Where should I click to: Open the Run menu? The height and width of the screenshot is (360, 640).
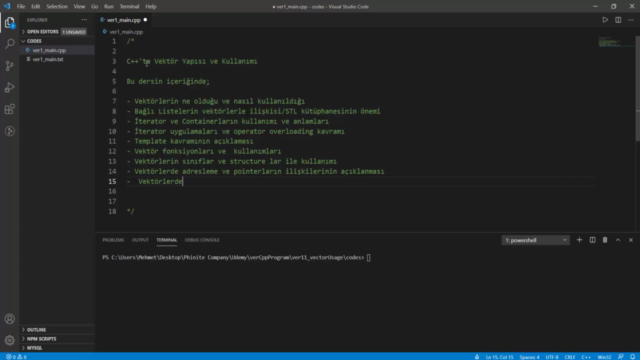[109, 7]
